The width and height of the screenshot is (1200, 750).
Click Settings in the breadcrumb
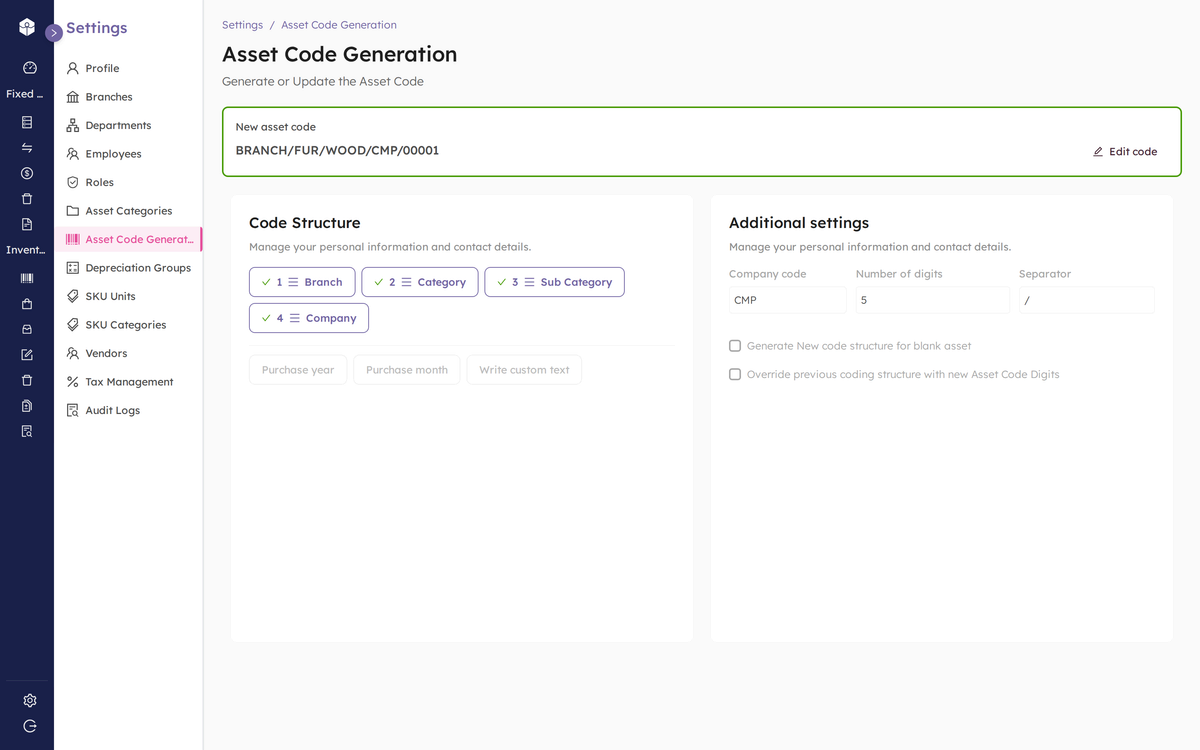pyautogui.click(x=242, y=25)
